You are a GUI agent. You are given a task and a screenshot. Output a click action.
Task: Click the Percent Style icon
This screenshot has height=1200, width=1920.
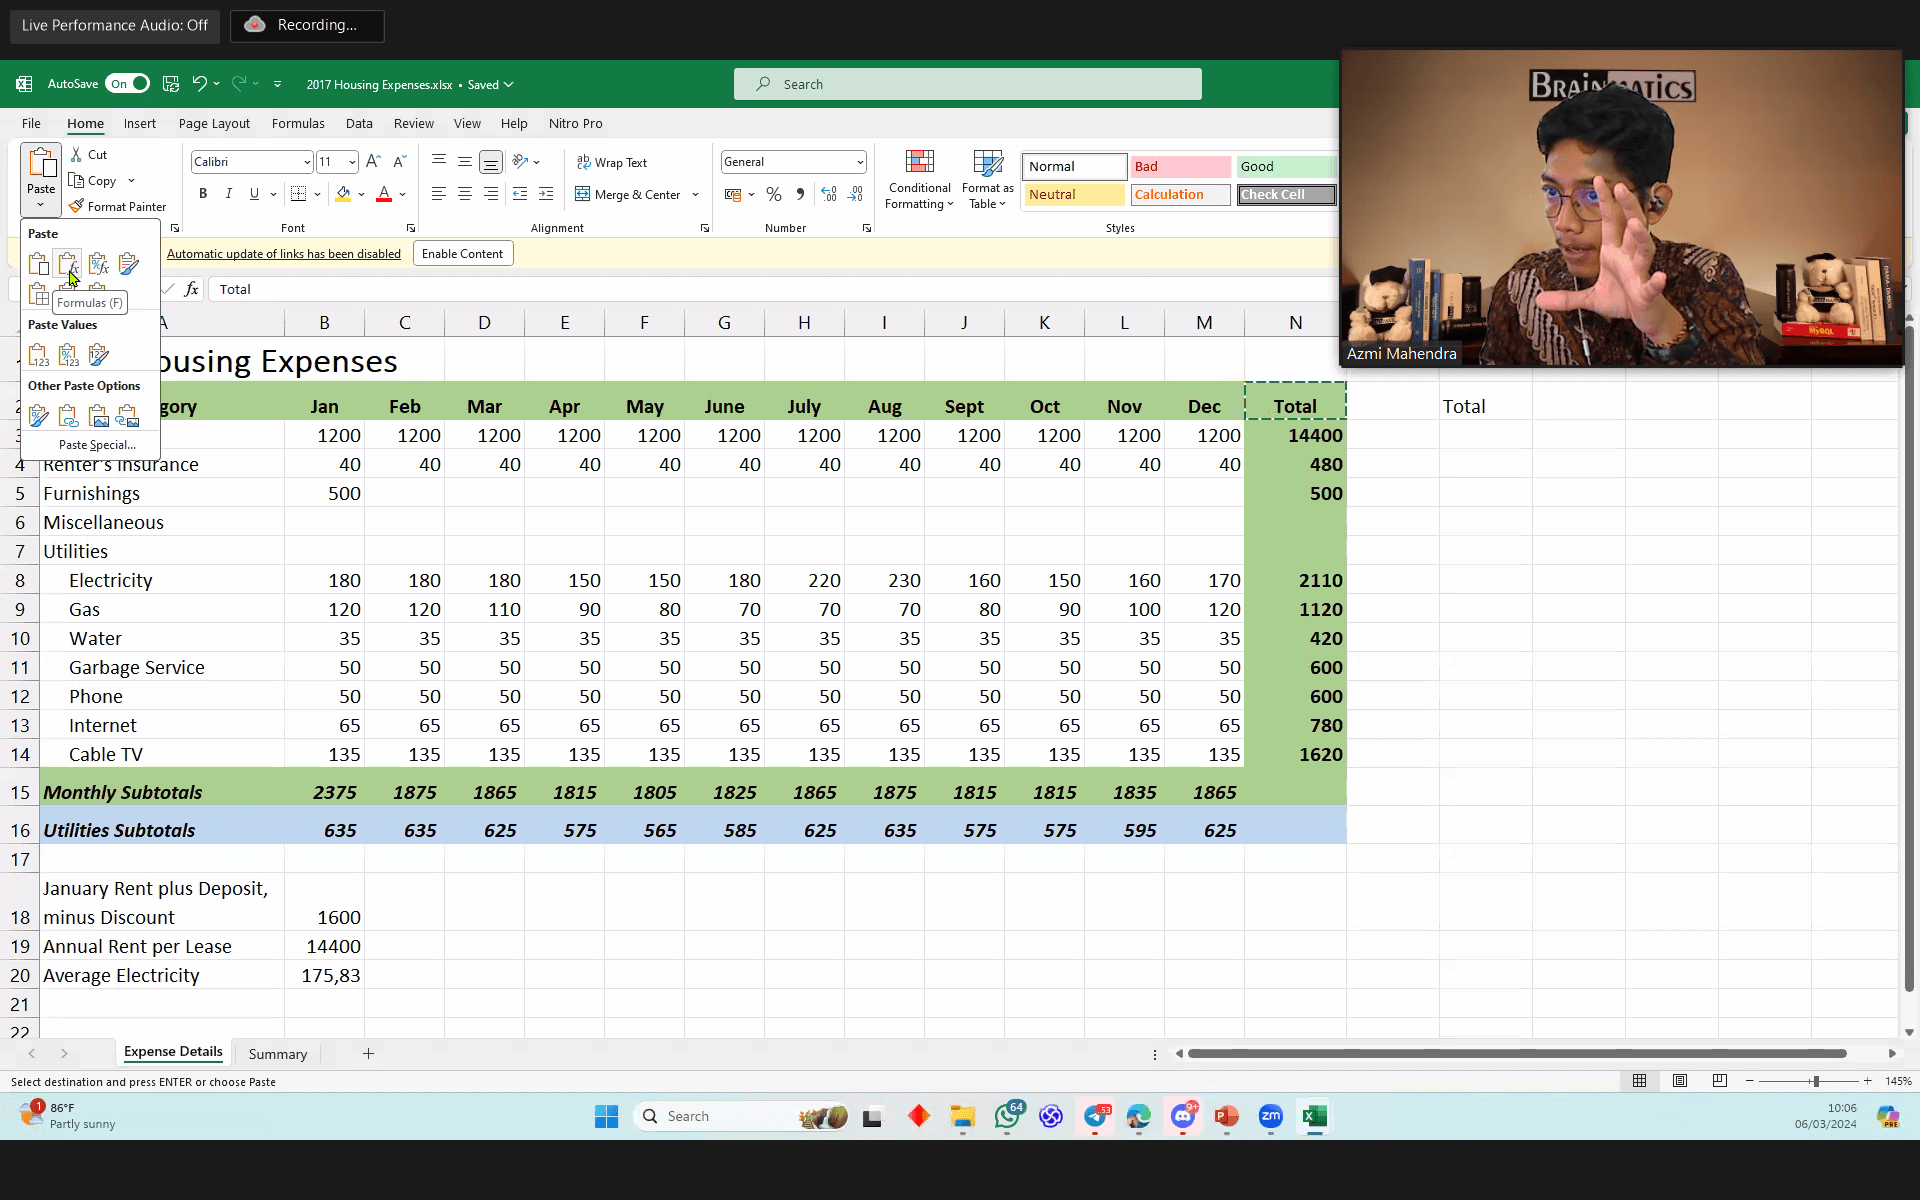click(773, 194)
